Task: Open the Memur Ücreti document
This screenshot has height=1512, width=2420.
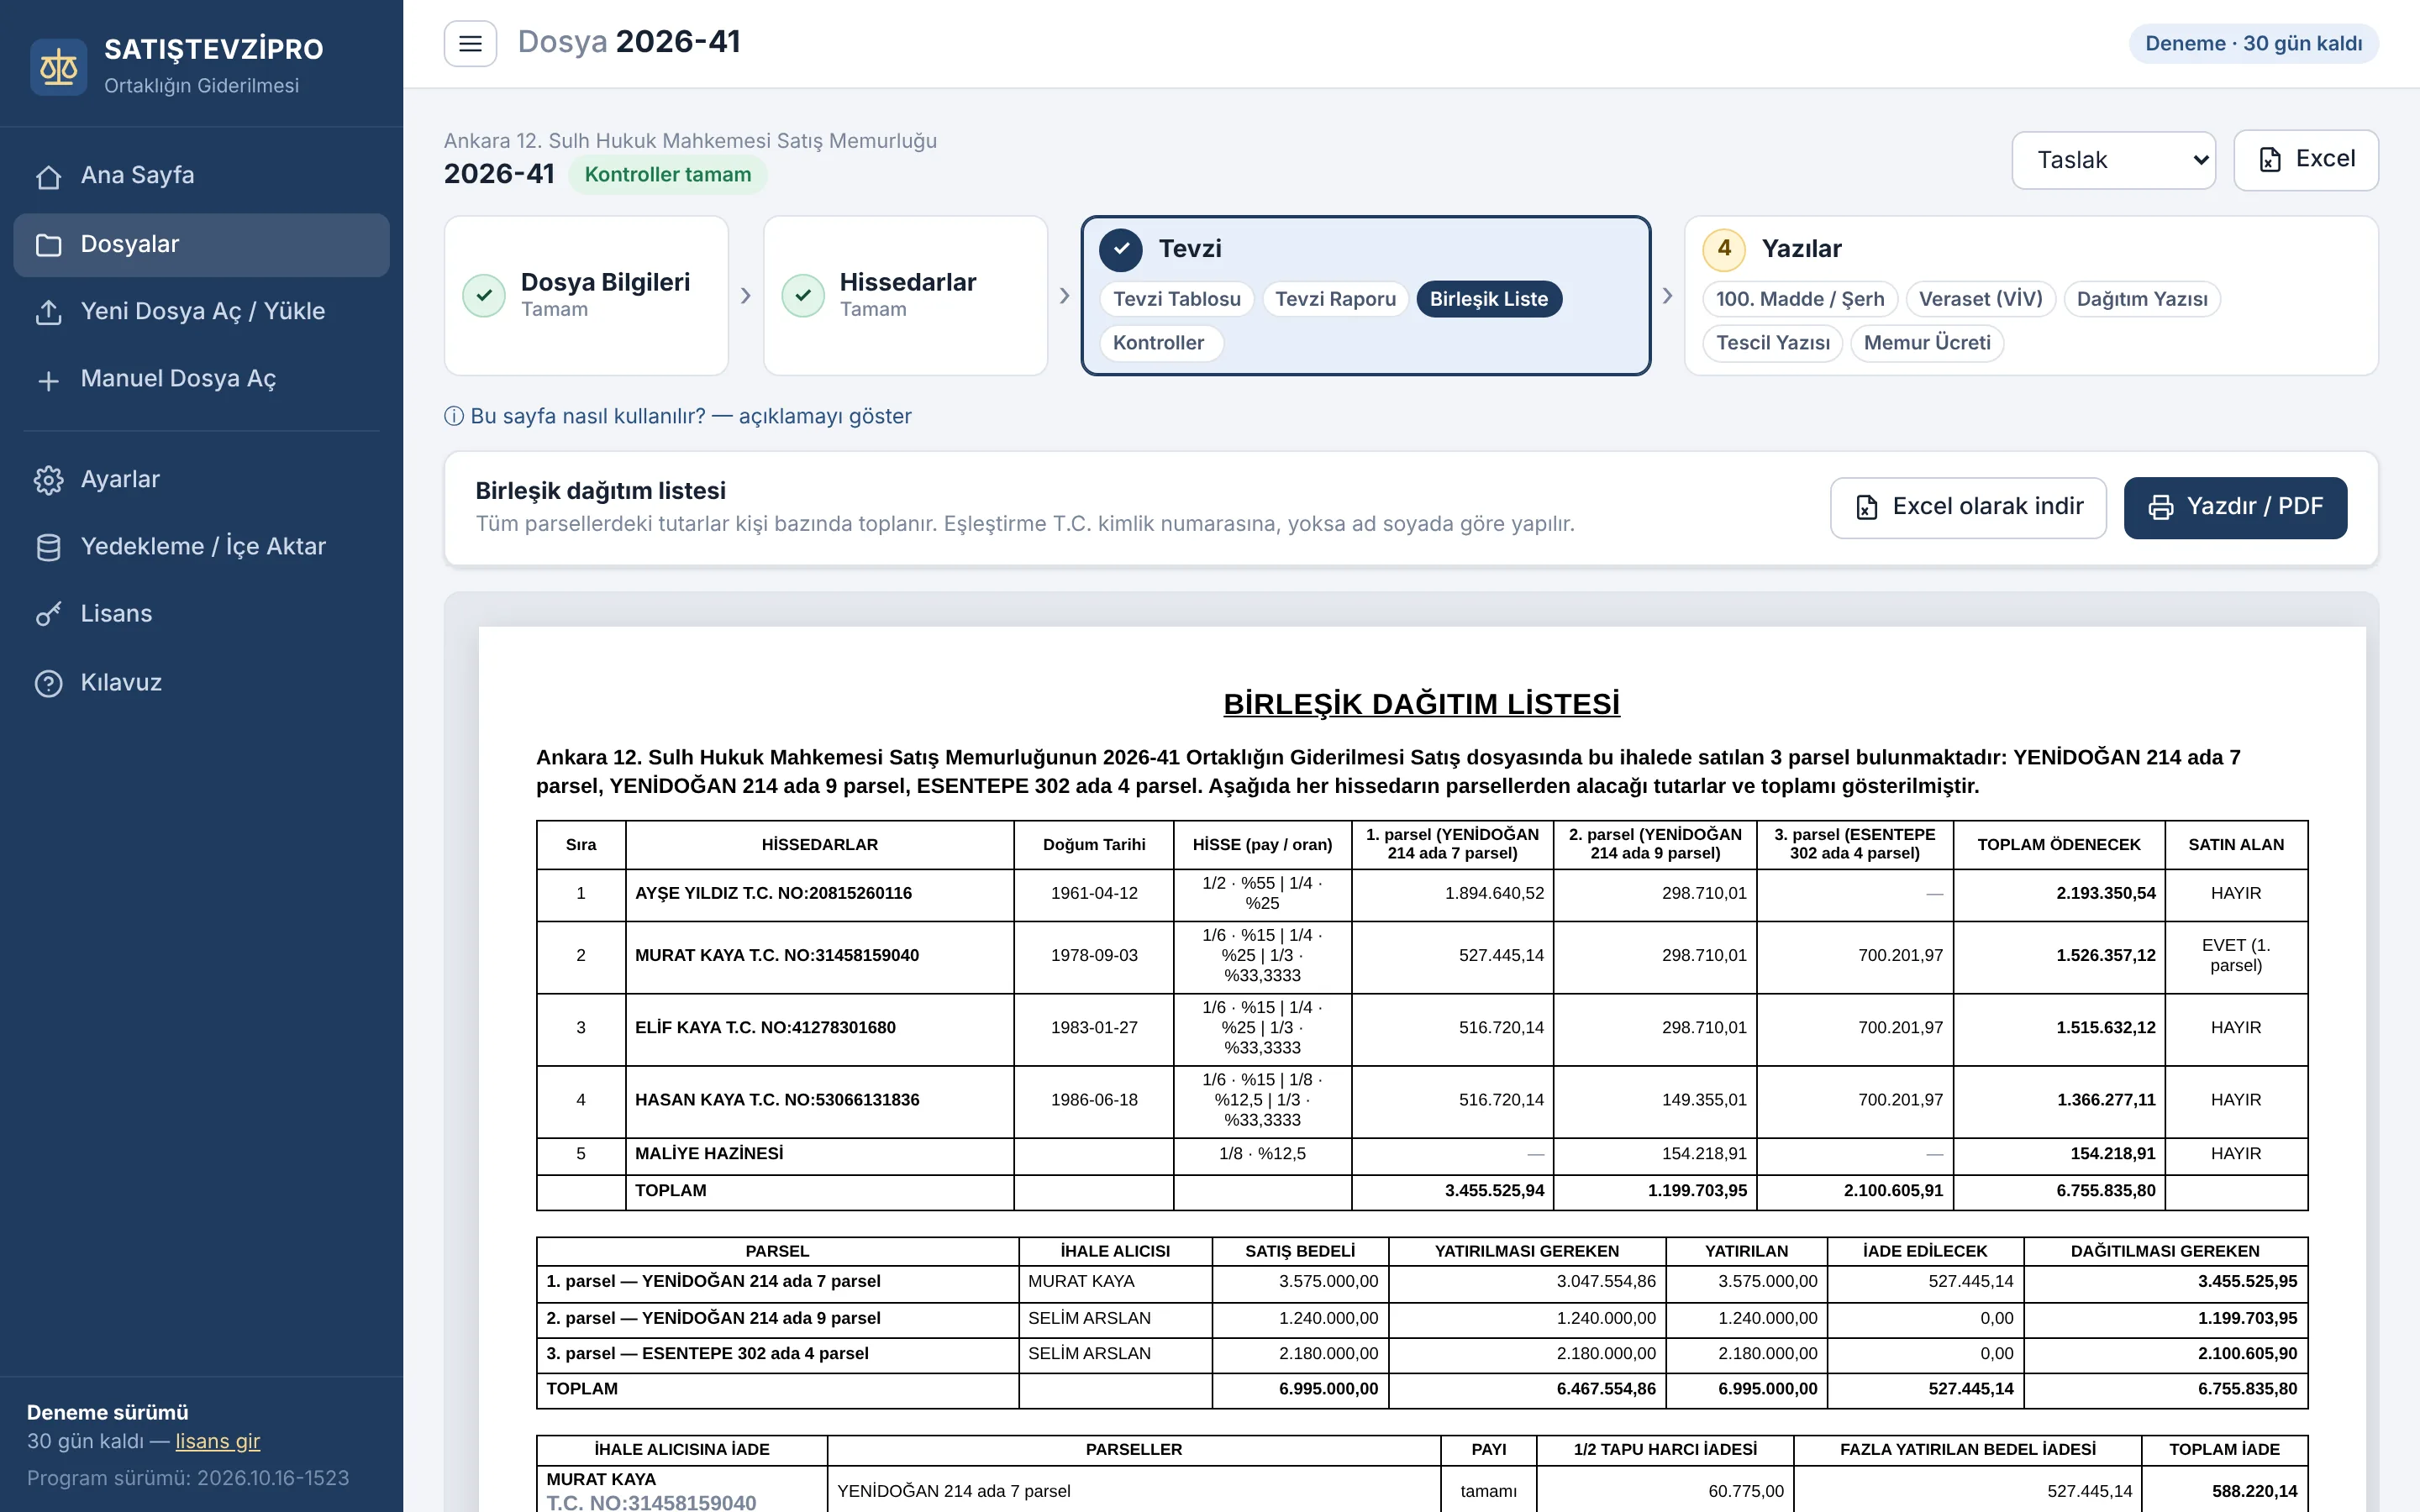Action: tap(1926, 343)
